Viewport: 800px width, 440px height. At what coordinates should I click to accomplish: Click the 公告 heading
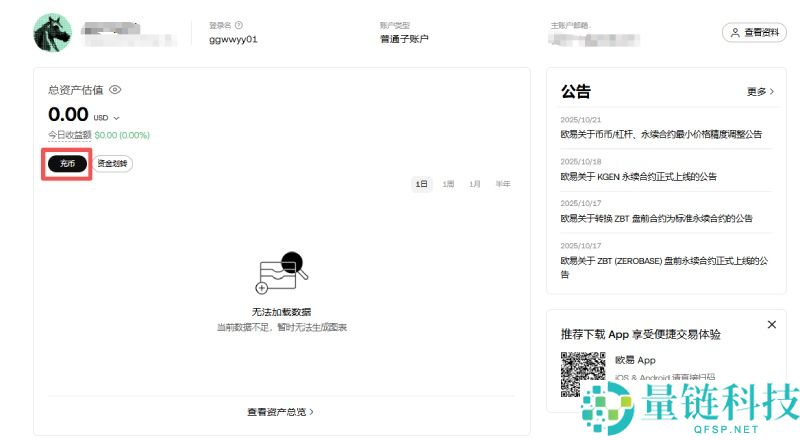[x=576, y=91]
